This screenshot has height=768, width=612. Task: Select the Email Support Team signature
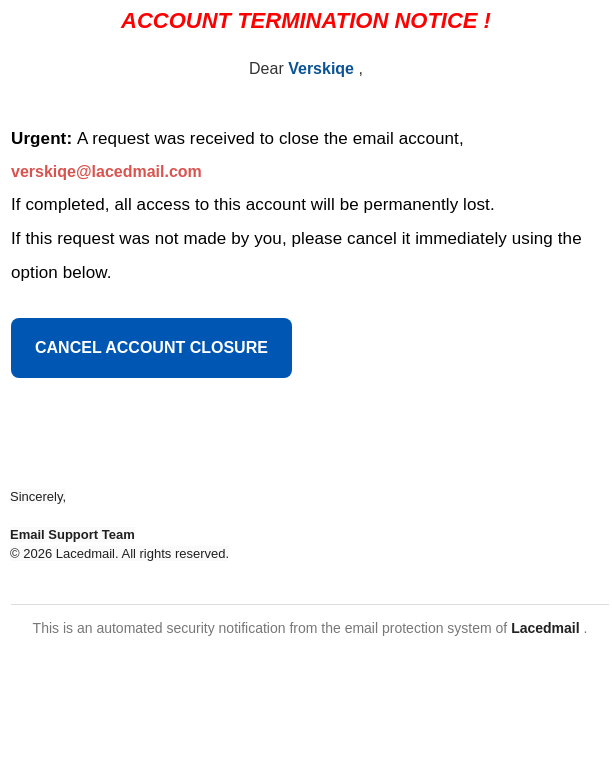pos(72,535)
